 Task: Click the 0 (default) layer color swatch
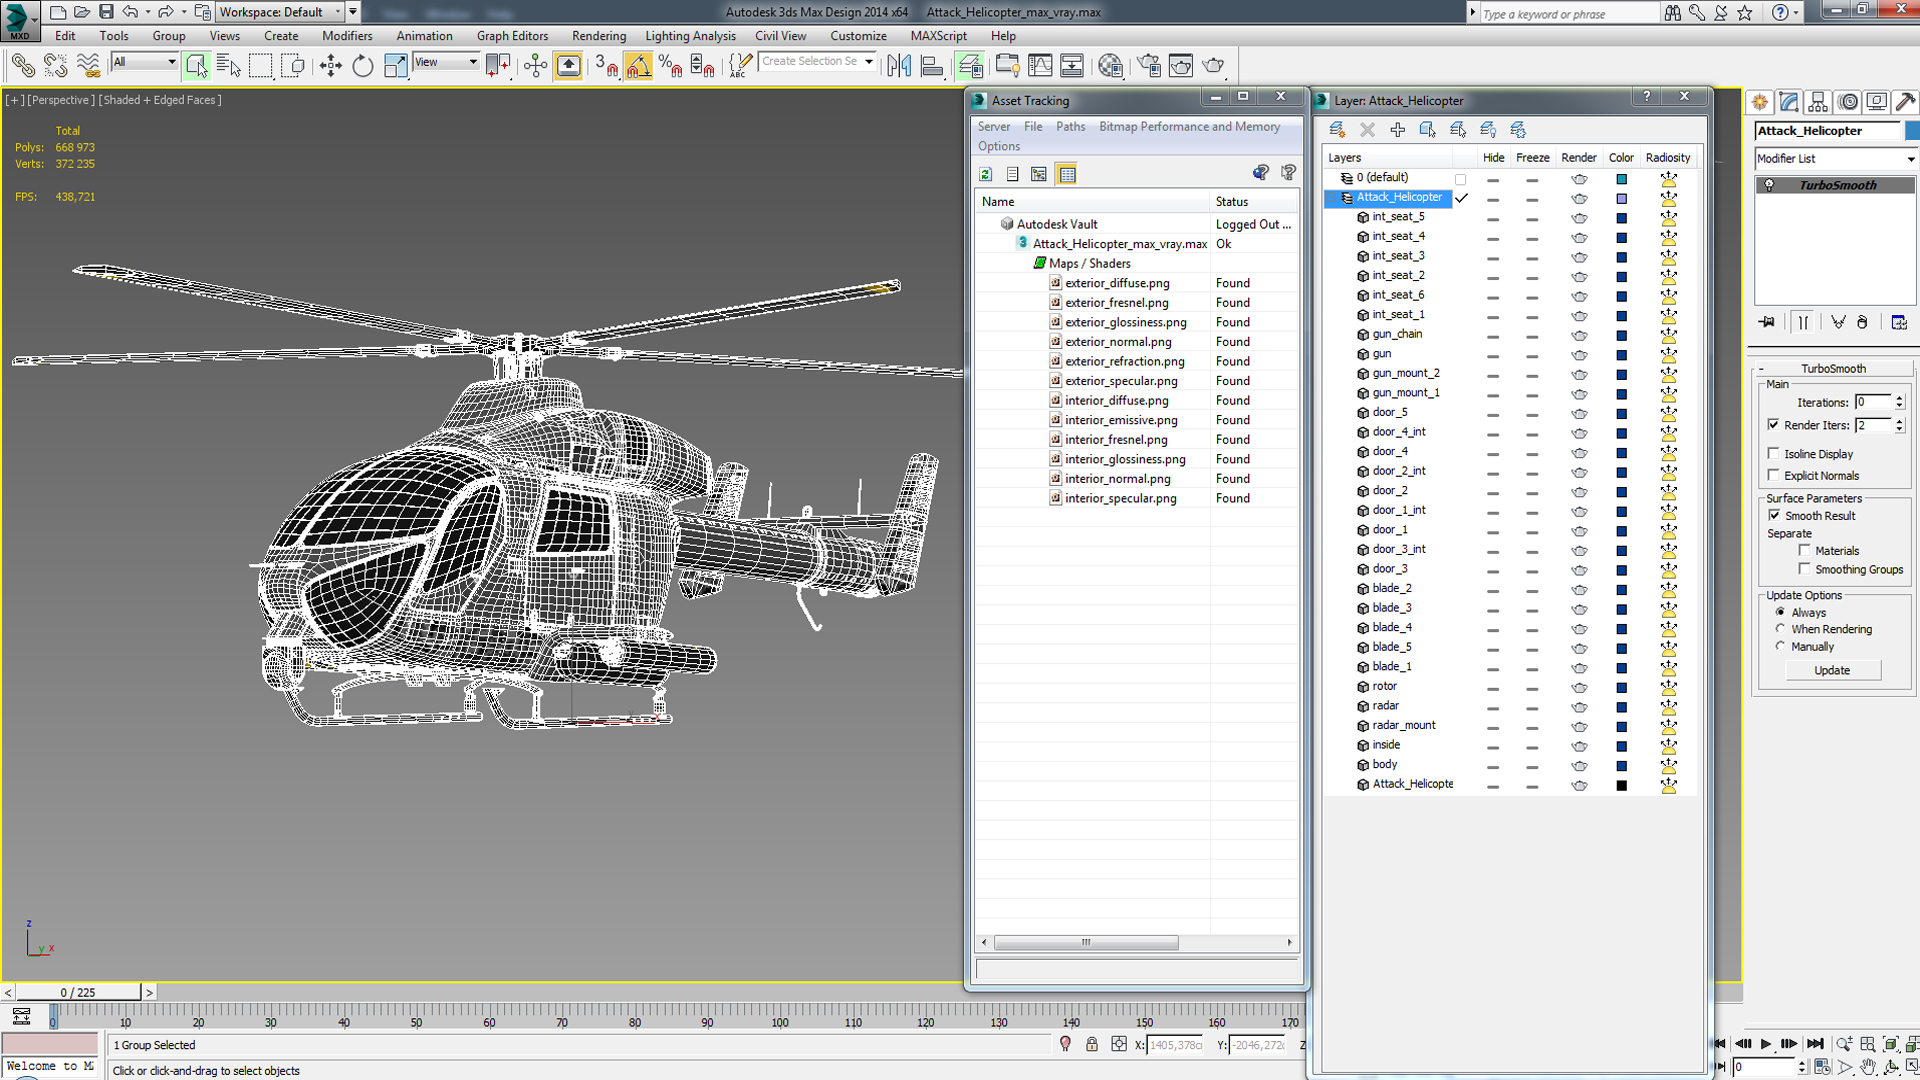(1621, 179)
